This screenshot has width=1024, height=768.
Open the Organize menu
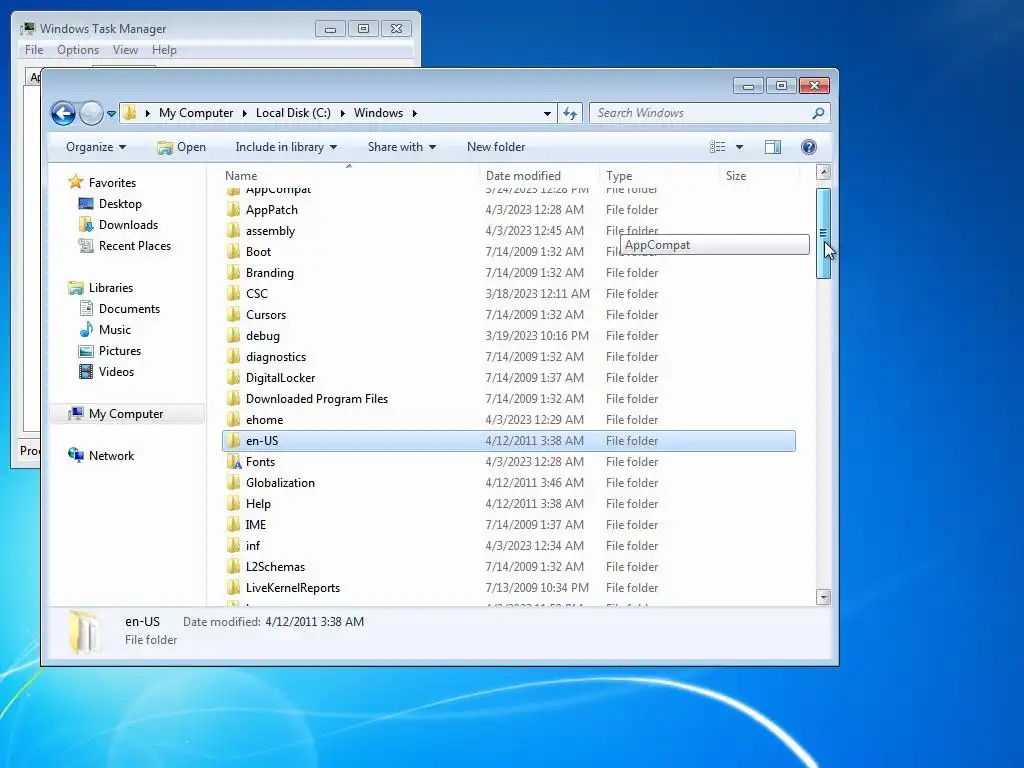click(x=96, y=147)
